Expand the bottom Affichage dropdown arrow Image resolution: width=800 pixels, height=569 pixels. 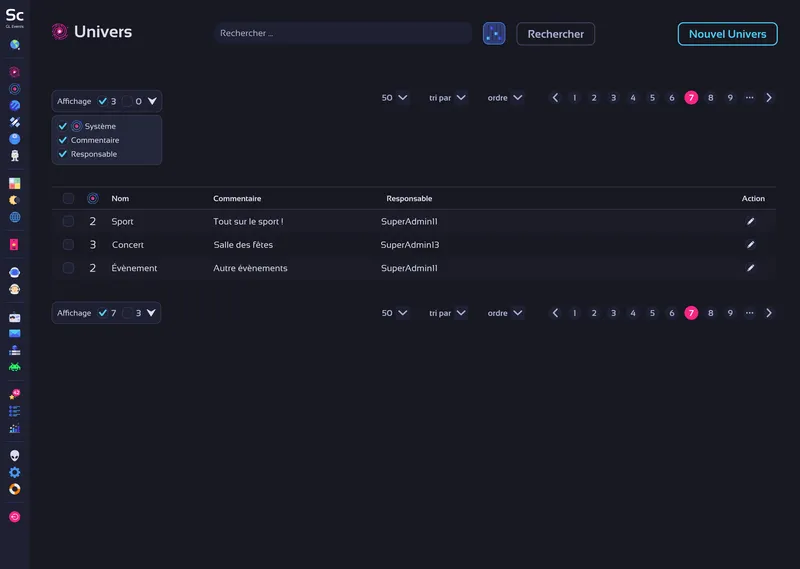click(152, 313)
